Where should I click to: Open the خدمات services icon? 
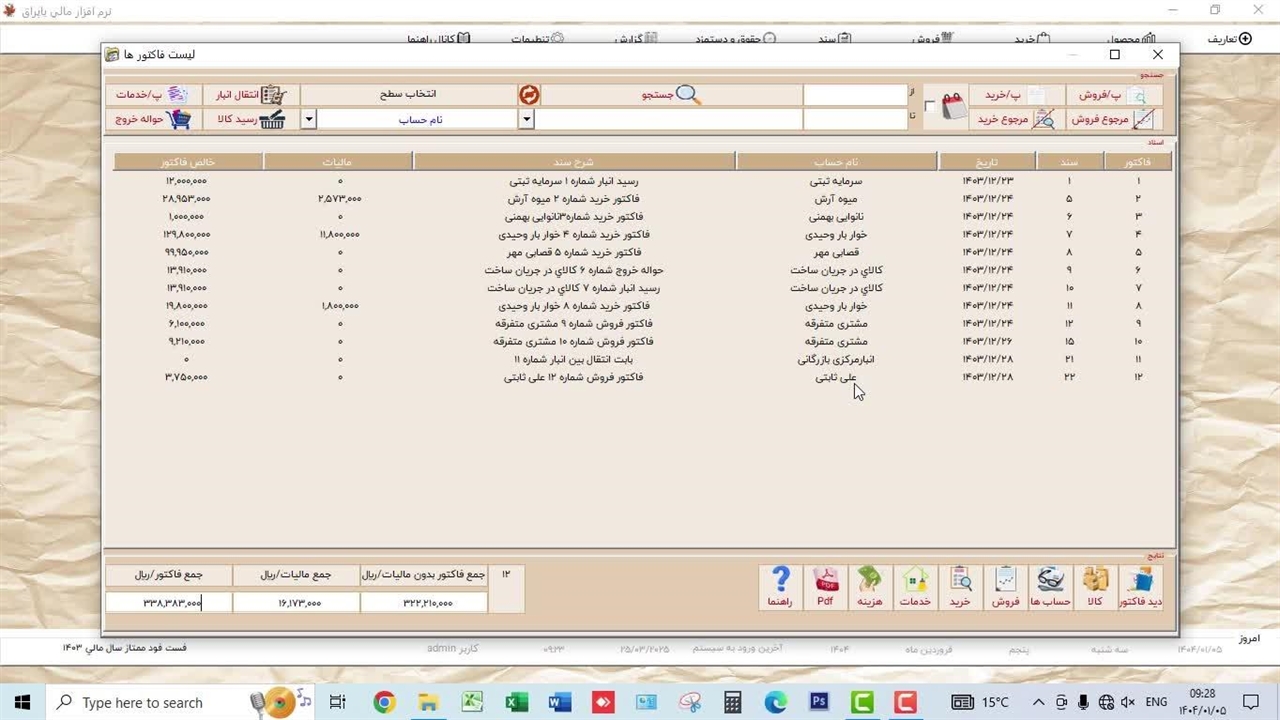pos(915,587)
